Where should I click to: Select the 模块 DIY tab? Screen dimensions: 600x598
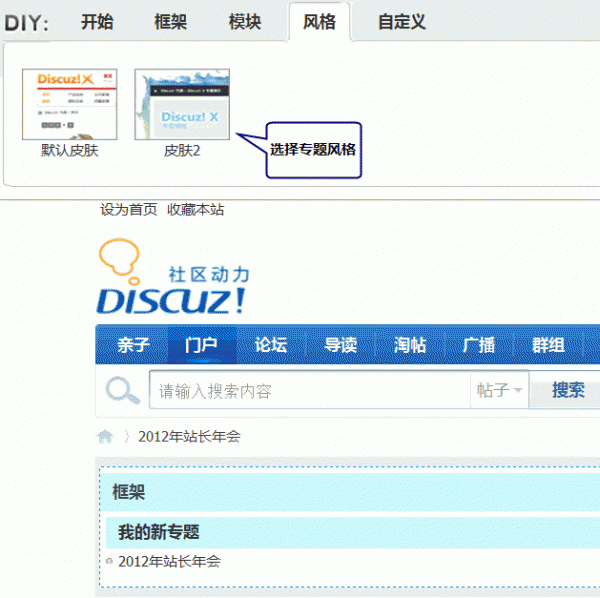(245, 22)
